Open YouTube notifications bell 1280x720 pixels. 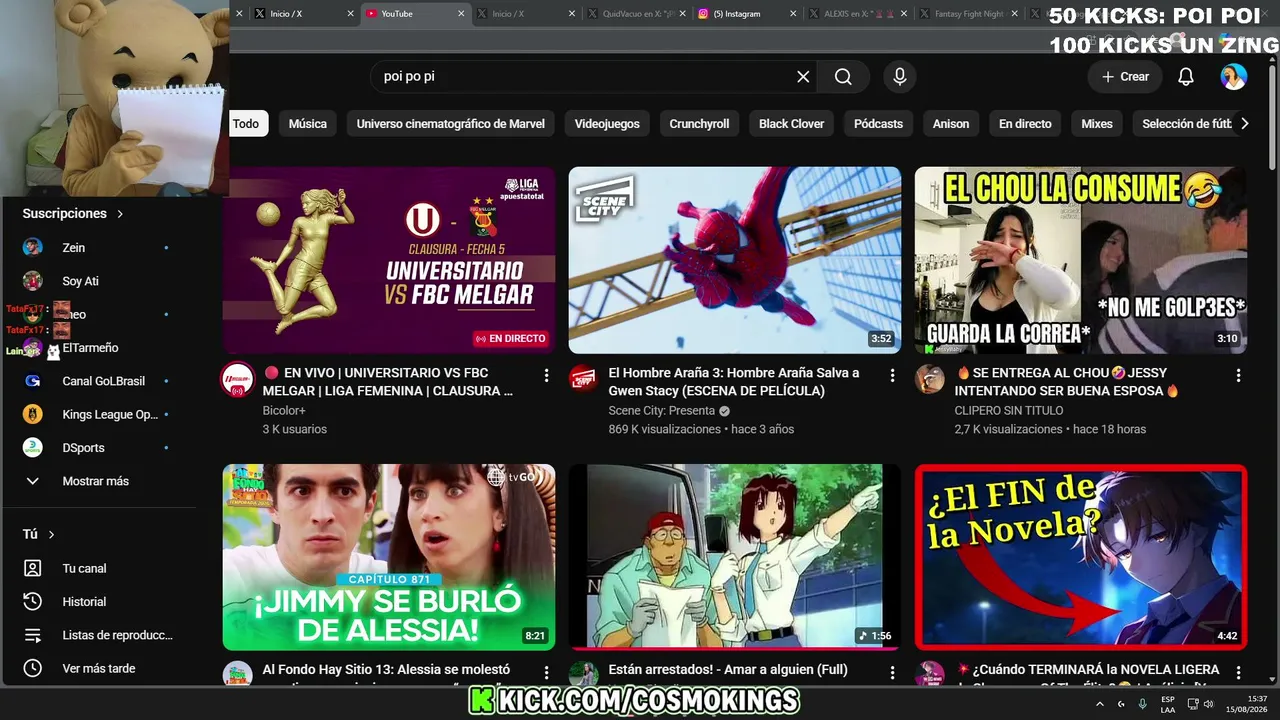[x=1186, y=77]
